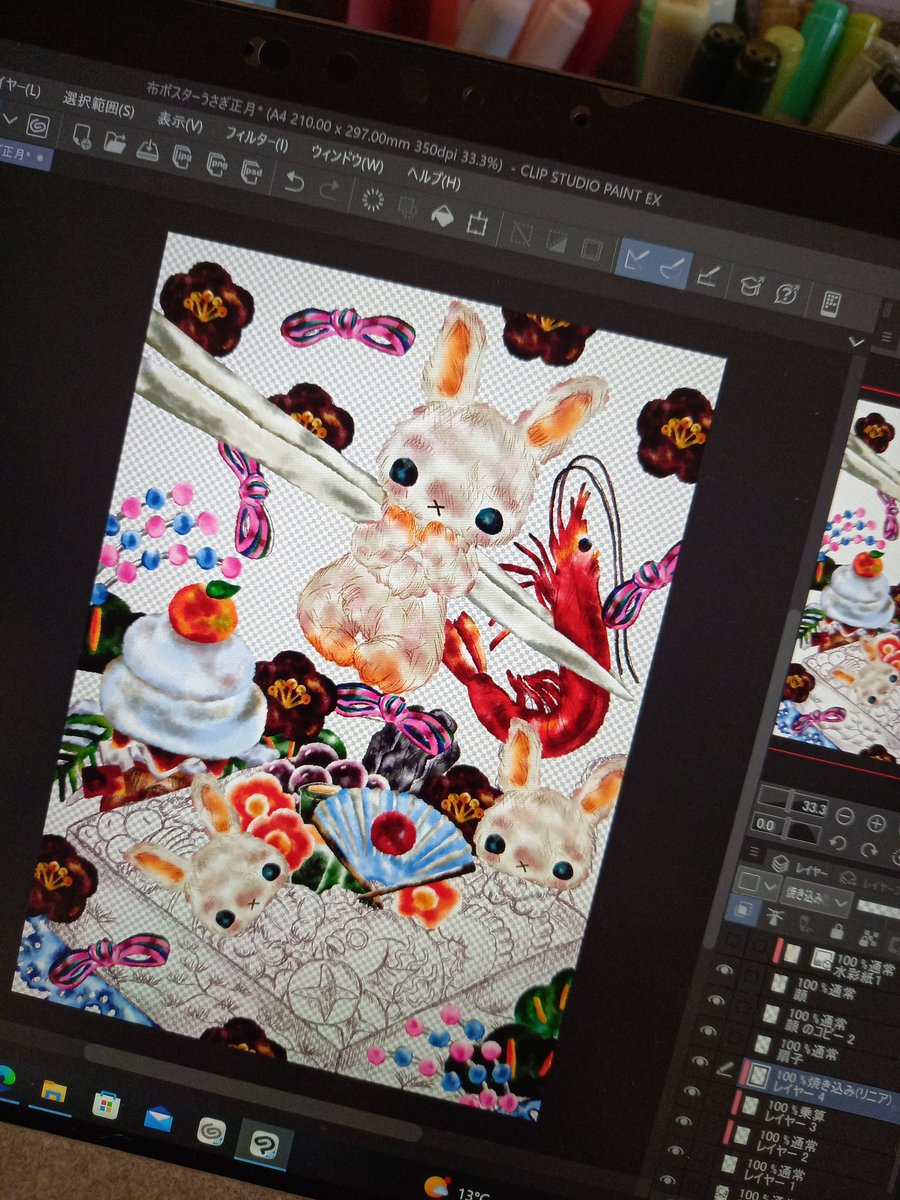The height and width of the screenshot is (1200, 900).
Task: Click the Scale/Rotate transform icon
Action: pyautogui.click(x=477, y=221)
